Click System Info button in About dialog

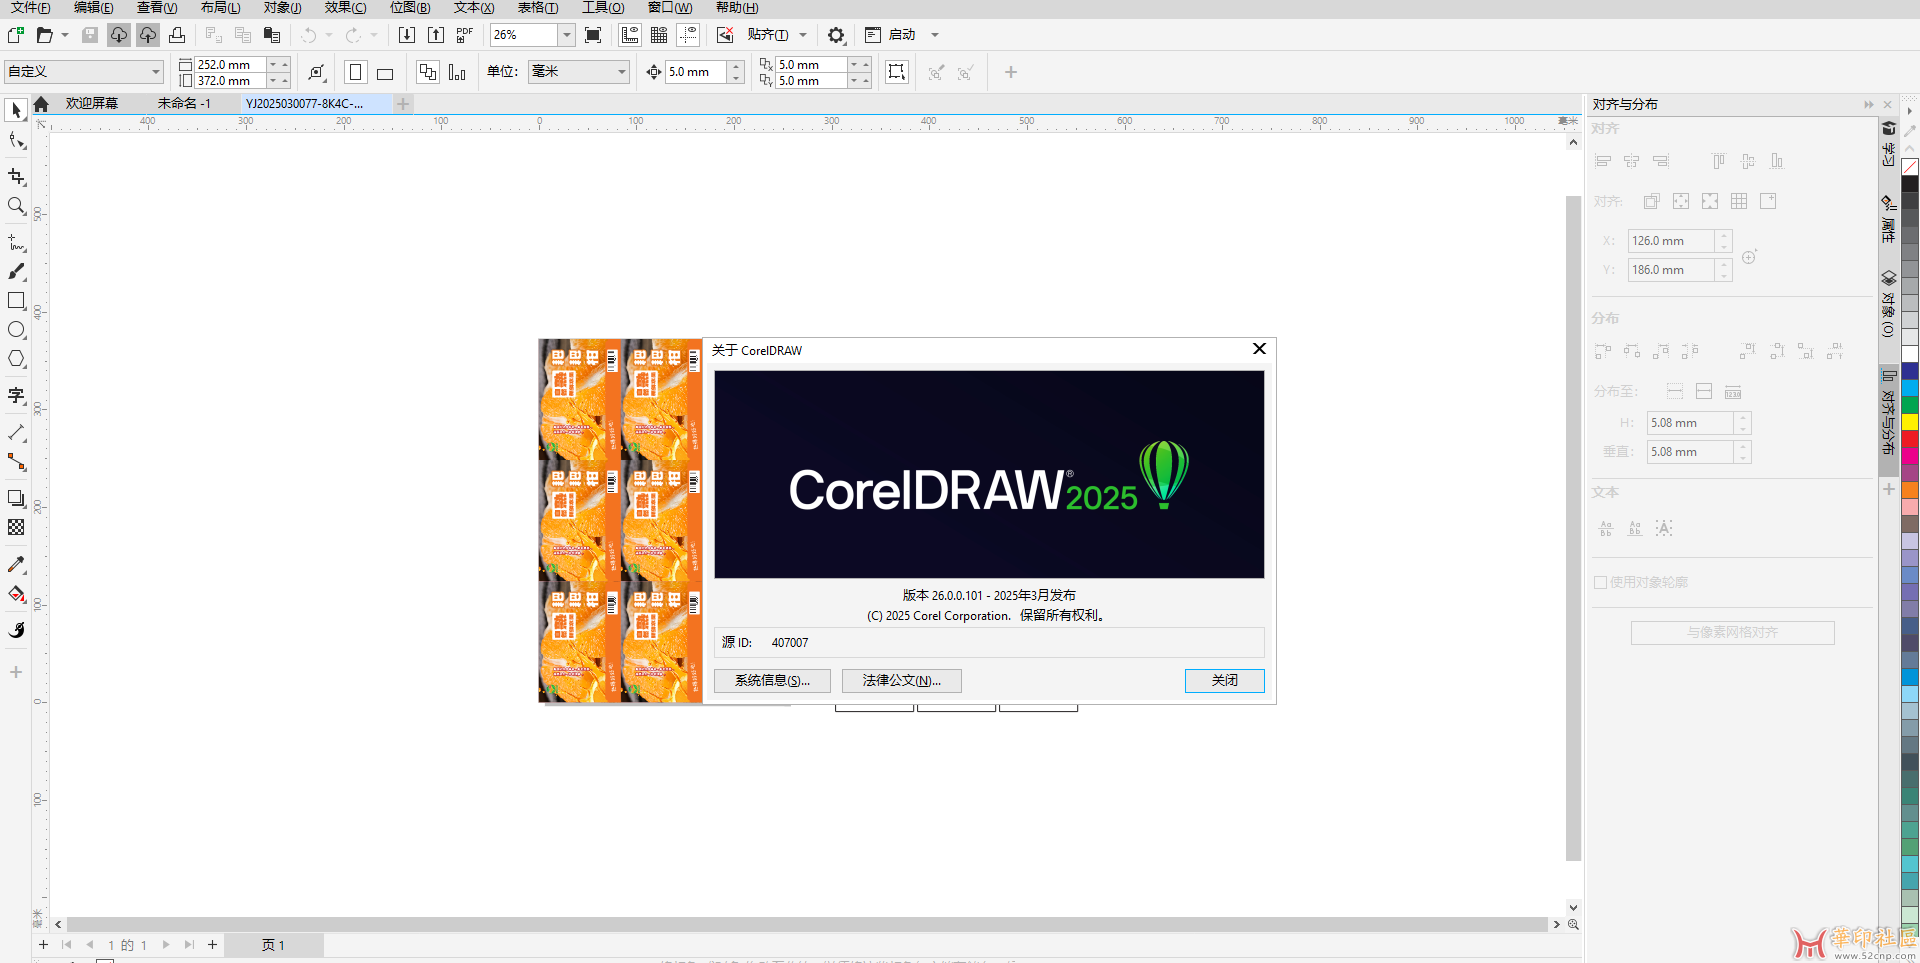pos(772,681)
